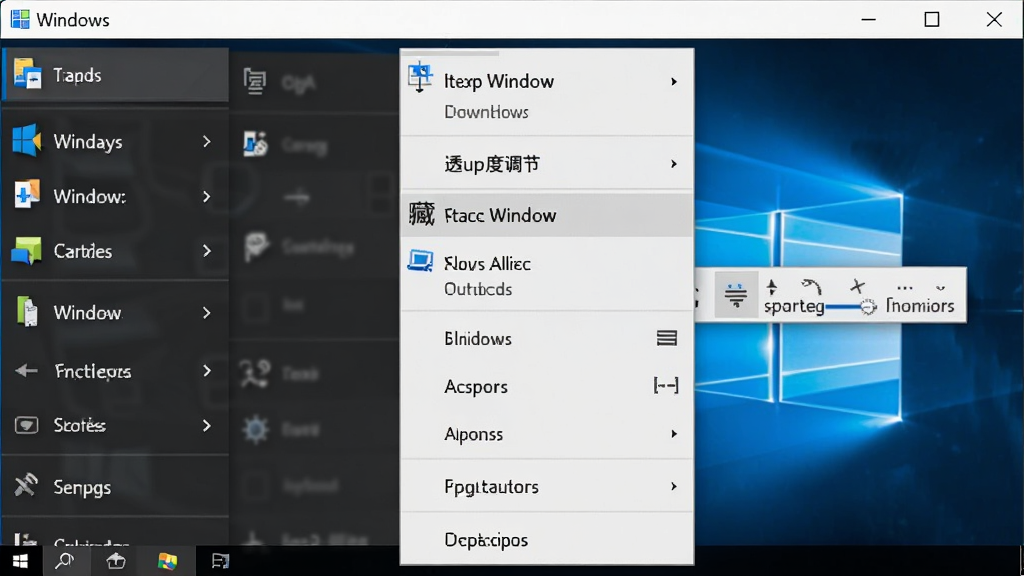The height and width of the screenshot is (576, 1024).
Task: Click the Fnctieprs back arrow icon
Action: (x=26, y=371)
